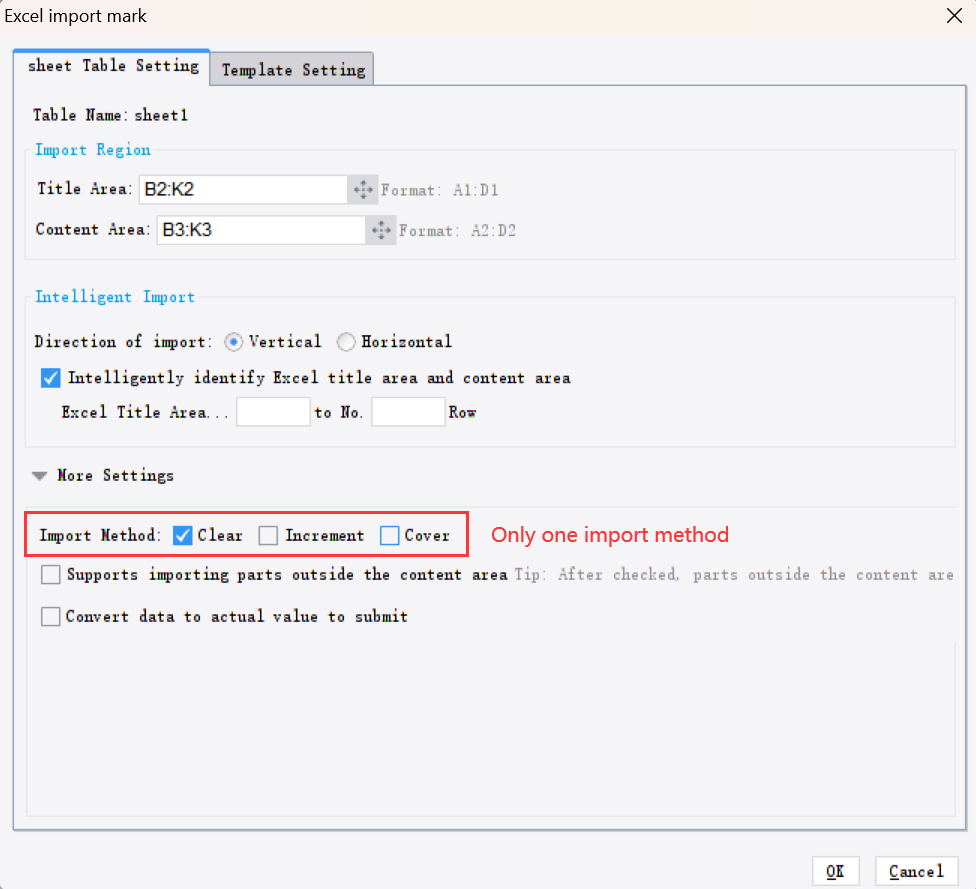
Task: Select the Vertical import direction
Action: [x=233, y=341]
